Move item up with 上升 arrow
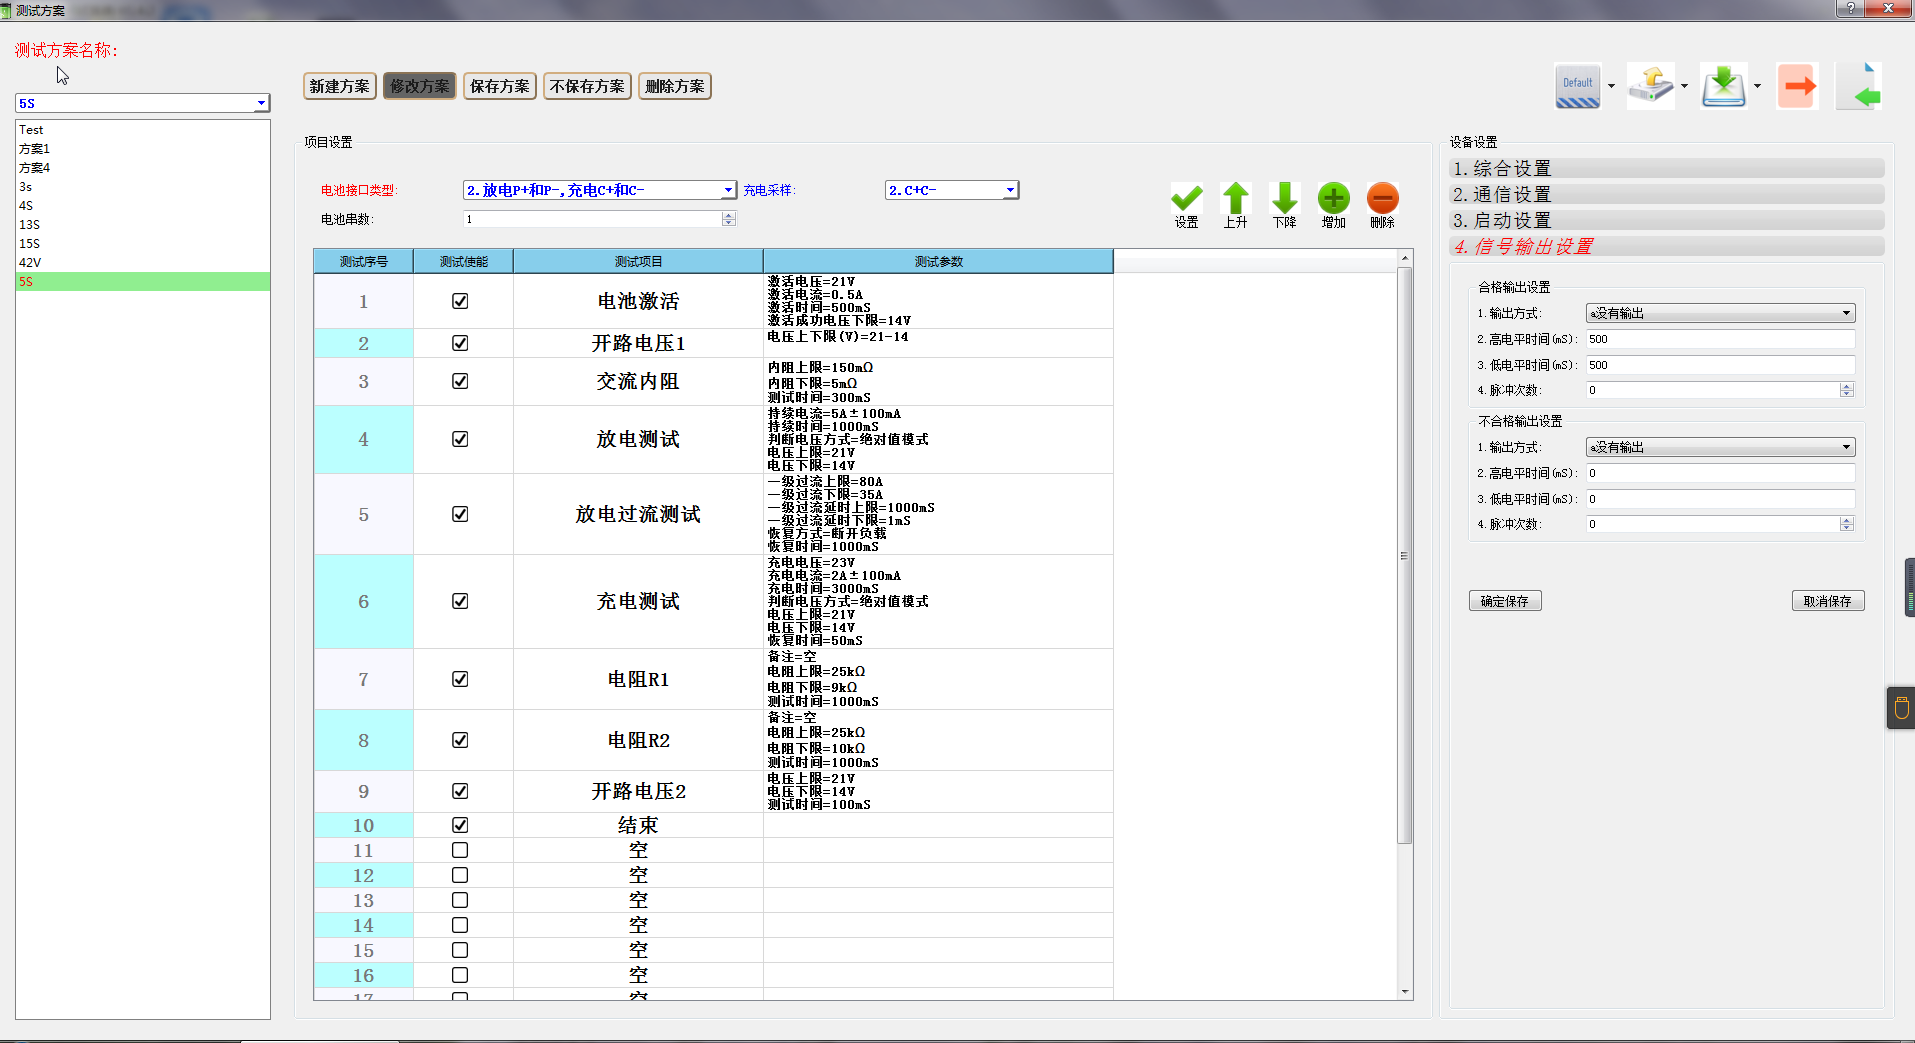The width and height of the screenshot is (1915, 1043). [1235, 199]
